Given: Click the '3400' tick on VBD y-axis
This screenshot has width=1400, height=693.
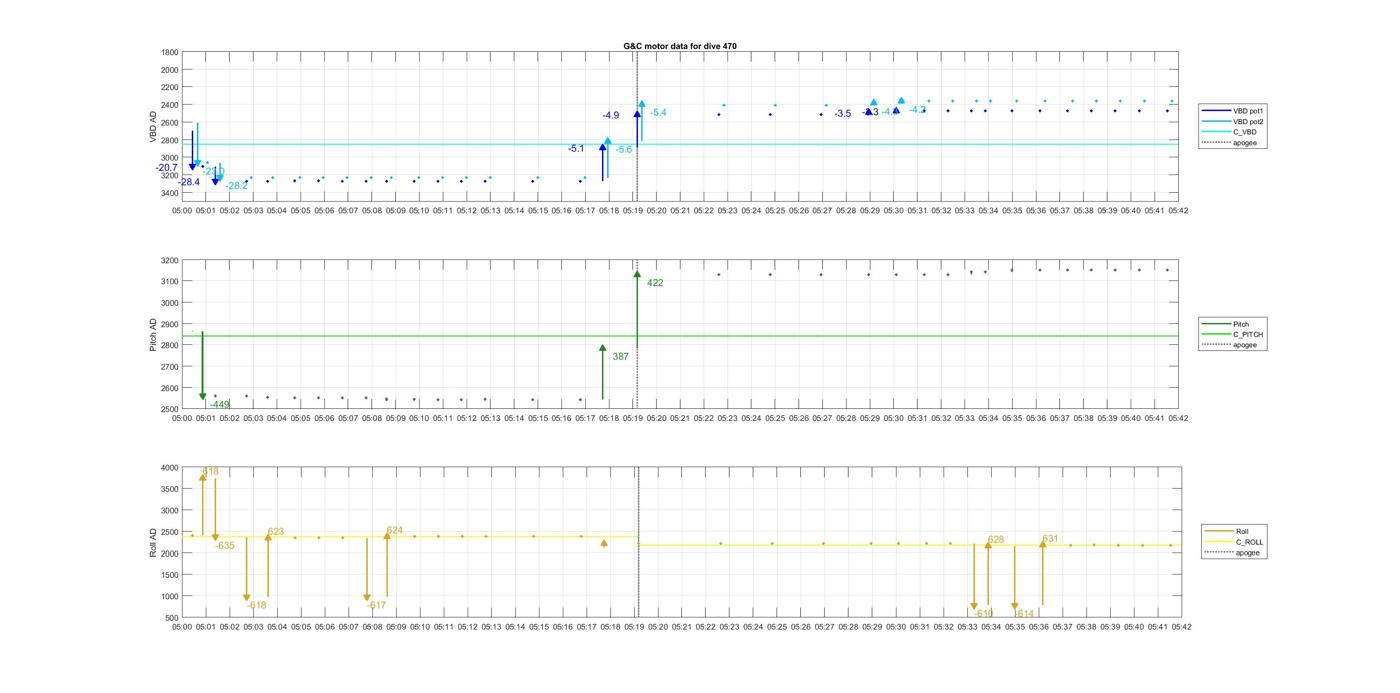Looking at the screenshot, I should tap(170, 193).
